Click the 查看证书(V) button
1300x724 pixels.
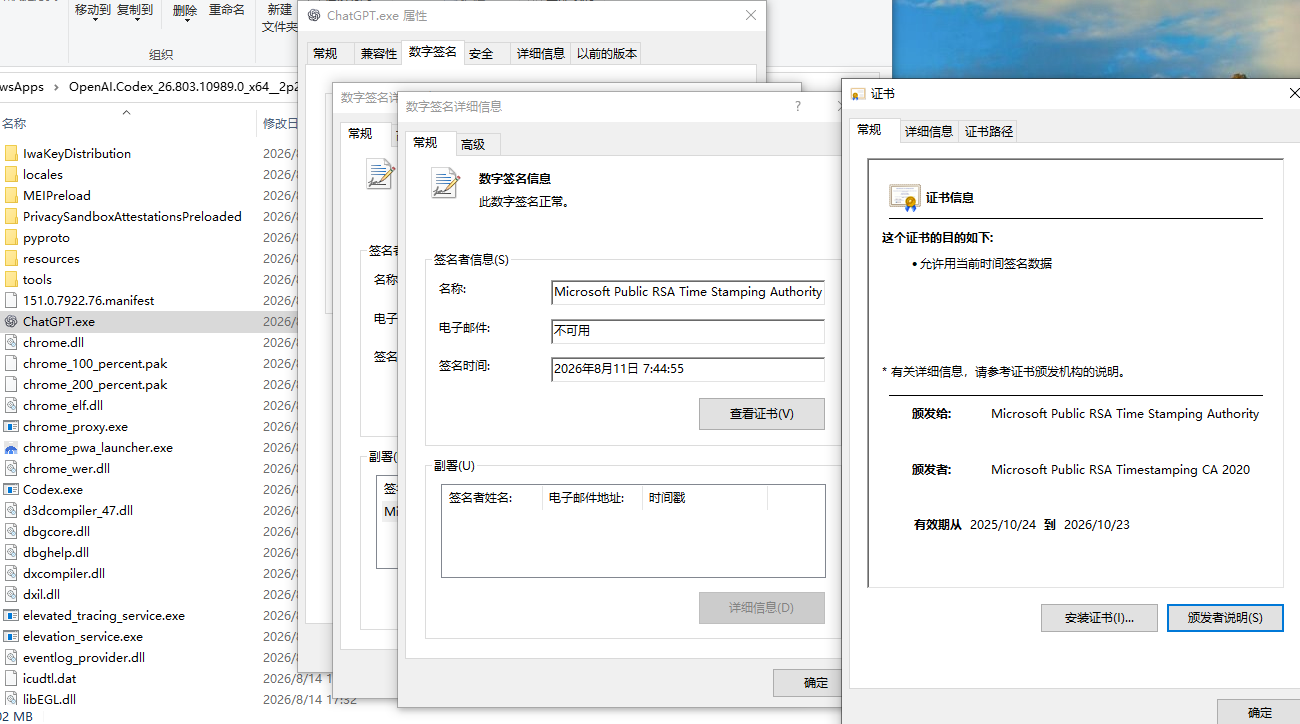(x=762, y=414)
